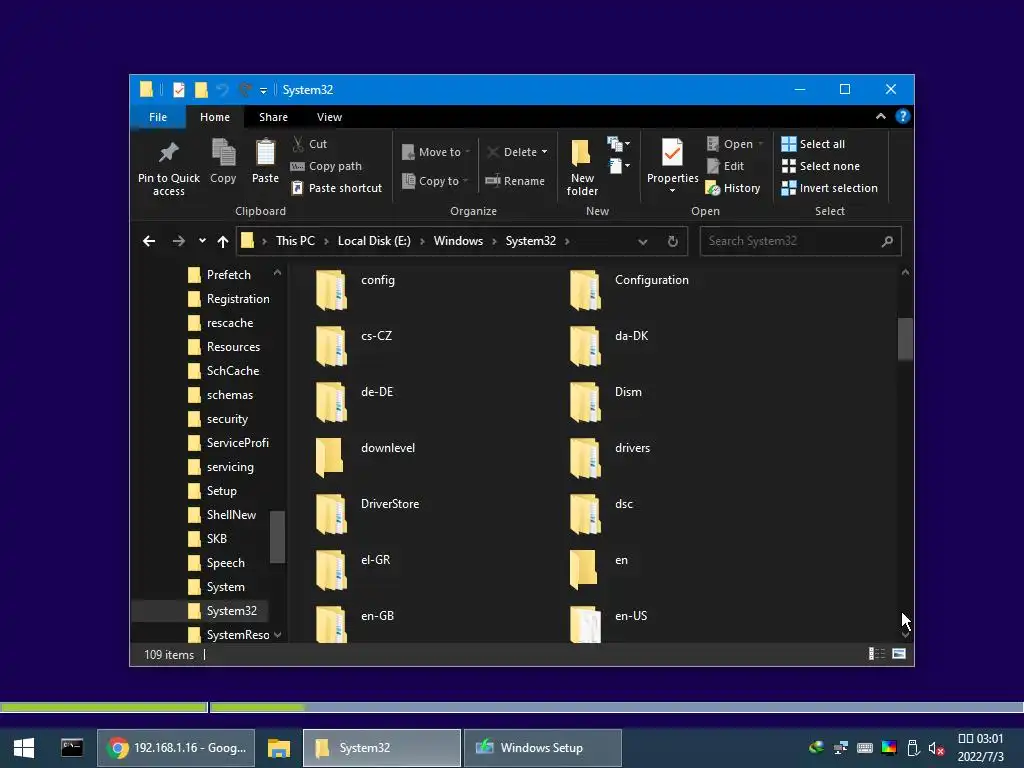This screenshot has width=1024, height=768.
Task: Click Select all
Action: point(814,144)
